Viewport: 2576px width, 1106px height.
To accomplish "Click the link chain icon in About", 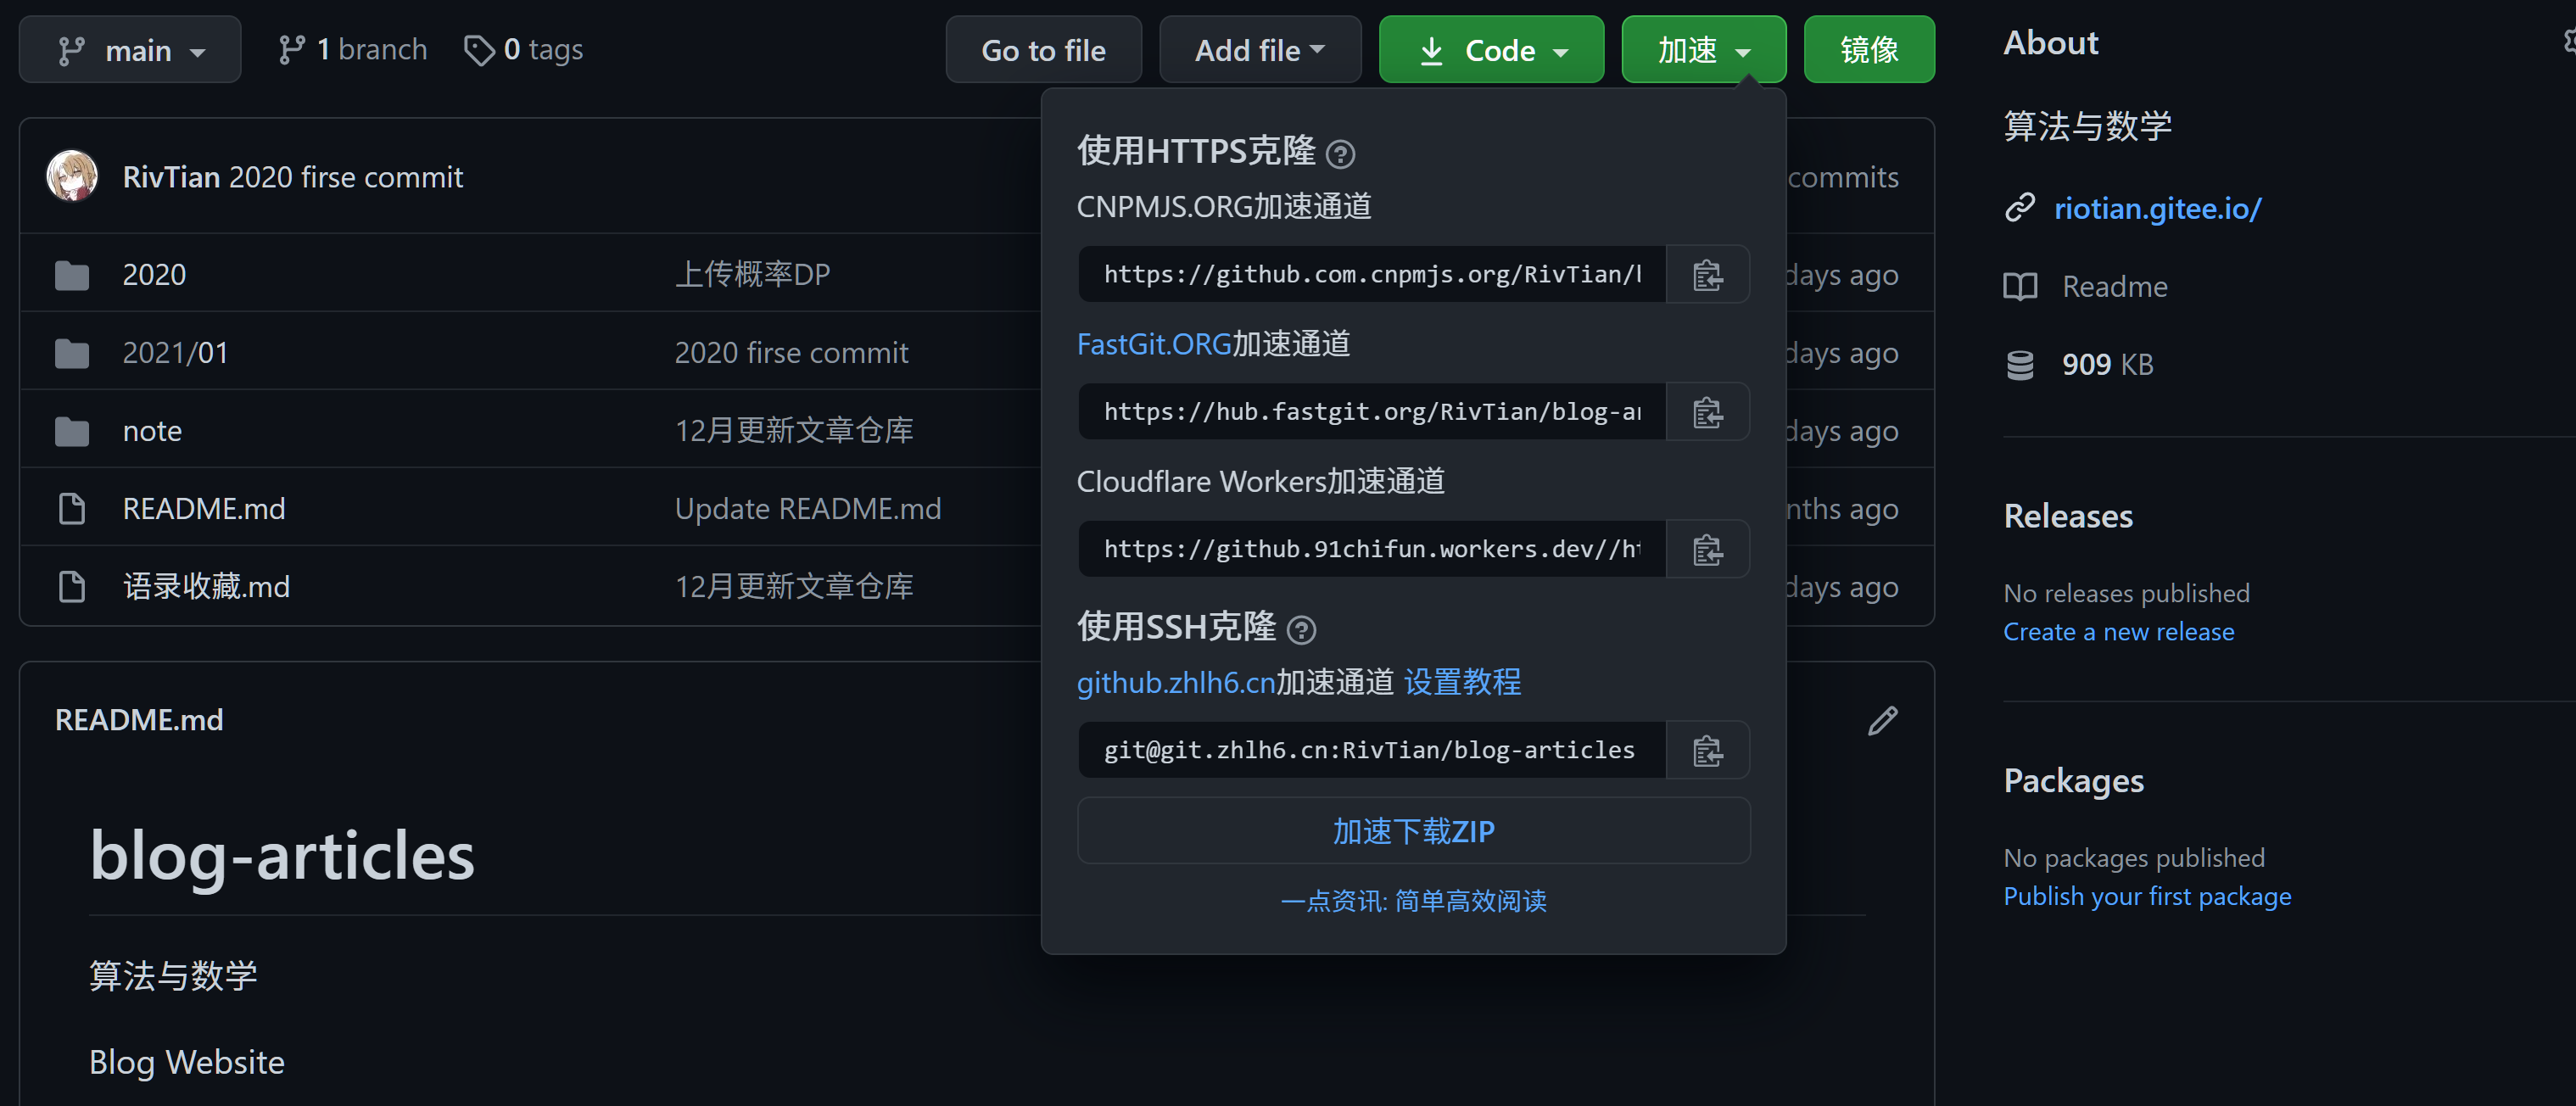I will click(x=2019, y=208).
